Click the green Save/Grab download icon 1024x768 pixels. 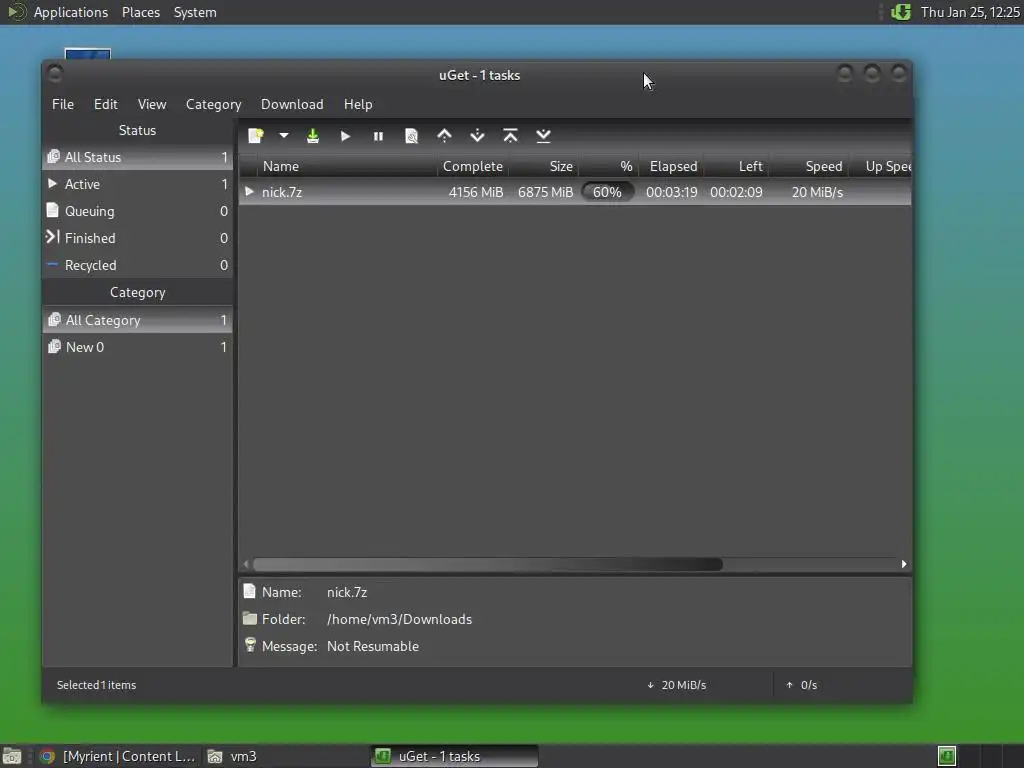coord(313,136)
